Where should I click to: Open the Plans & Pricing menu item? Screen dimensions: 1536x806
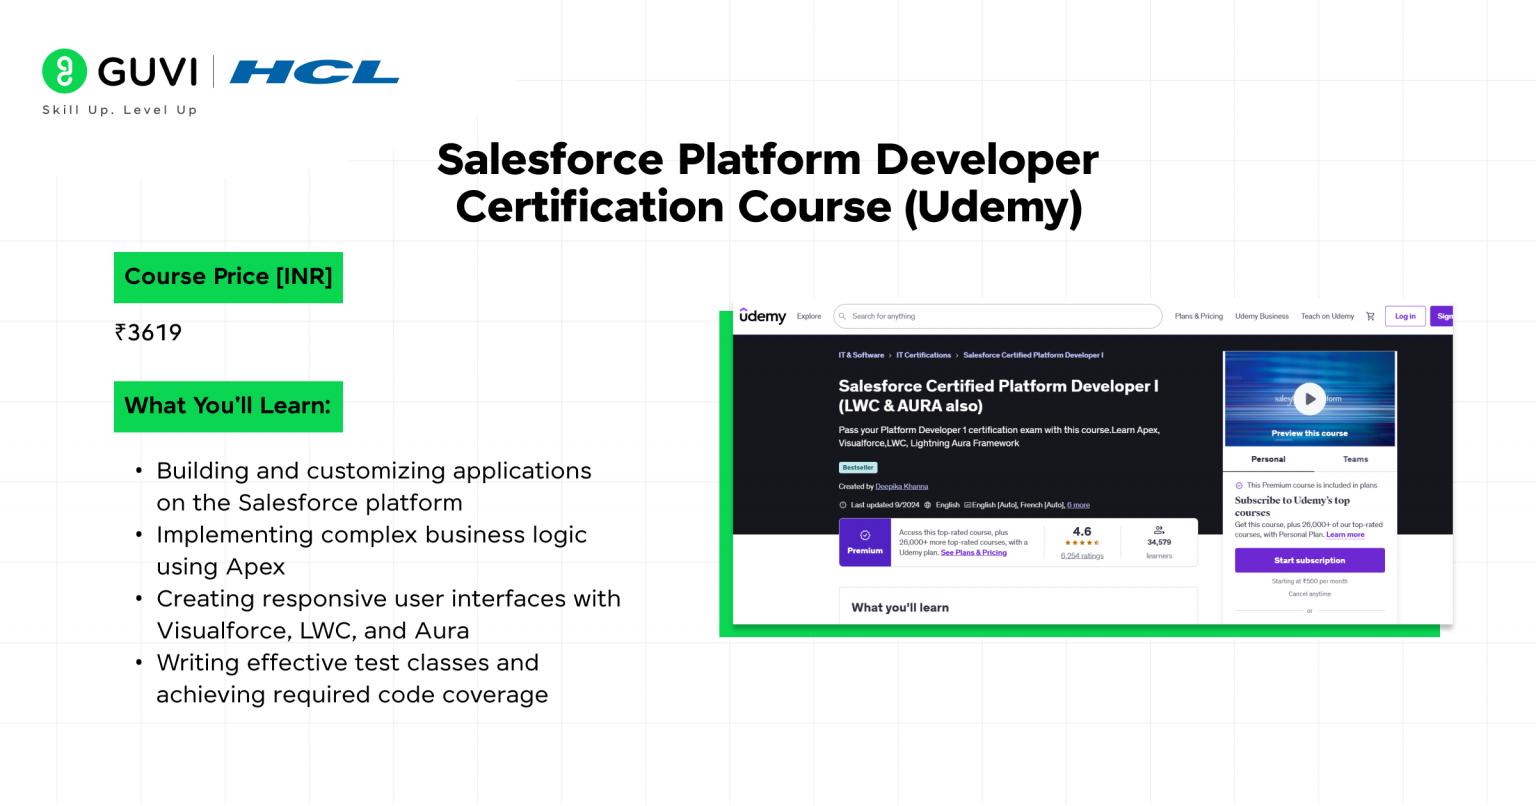click(1199, 316)
